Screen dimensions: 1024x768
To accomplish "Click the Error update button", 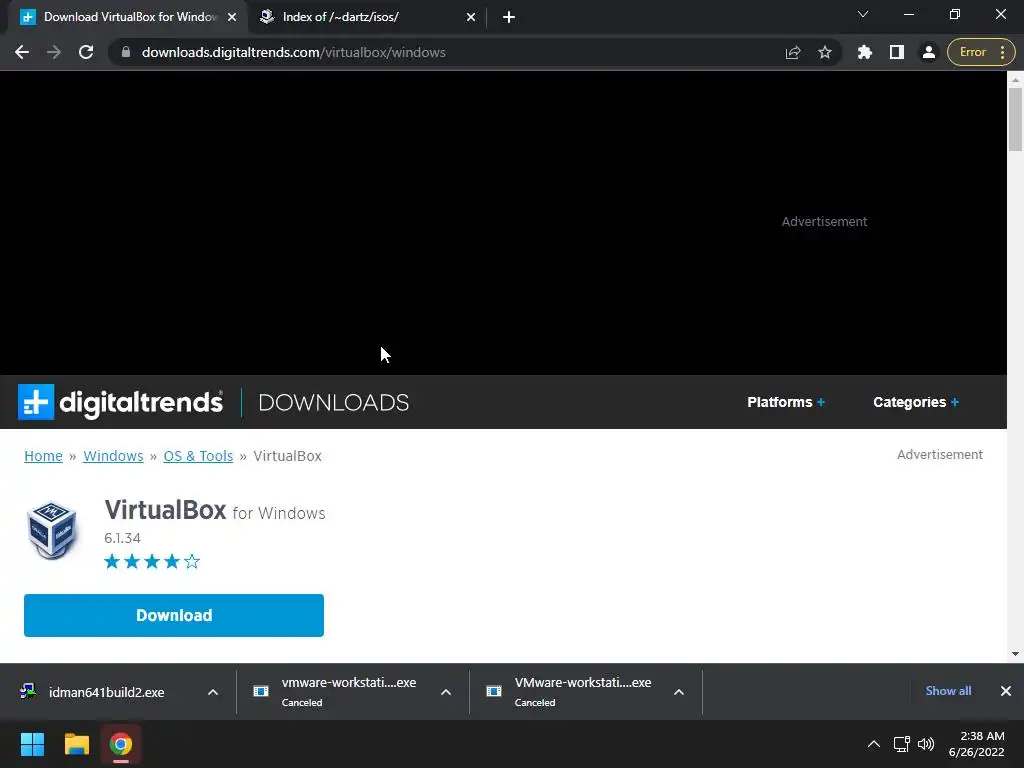I will (x=981, y=52).
